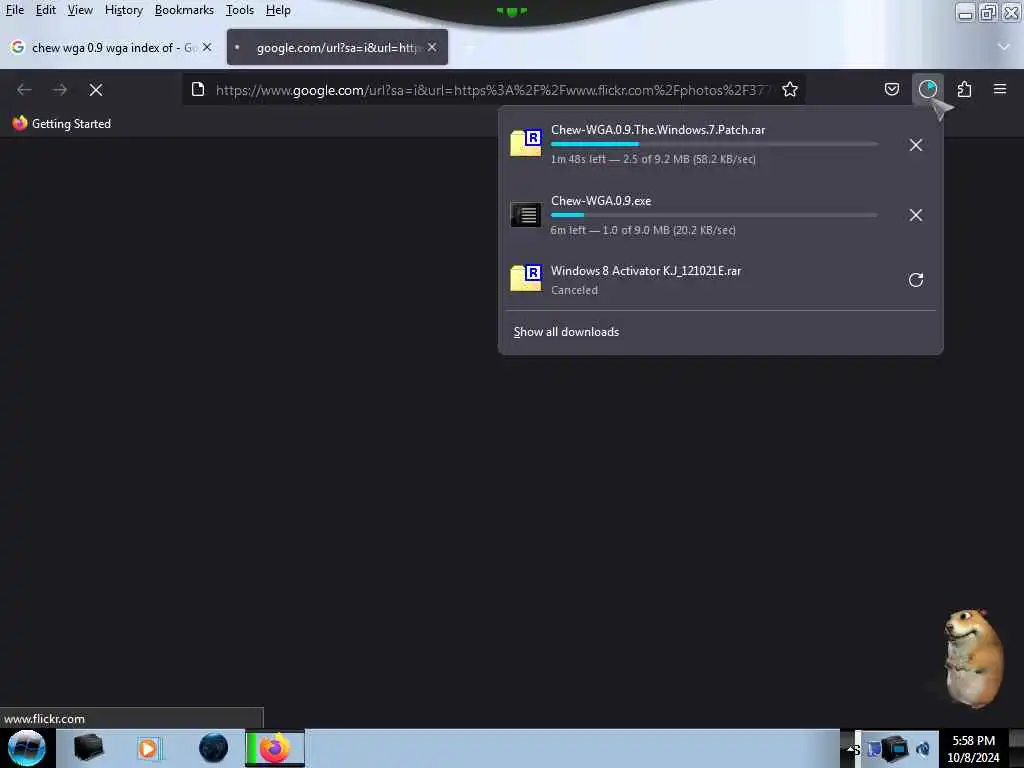Open the Tools menu
Screen dimensions: 1024x768
[239, 10]
